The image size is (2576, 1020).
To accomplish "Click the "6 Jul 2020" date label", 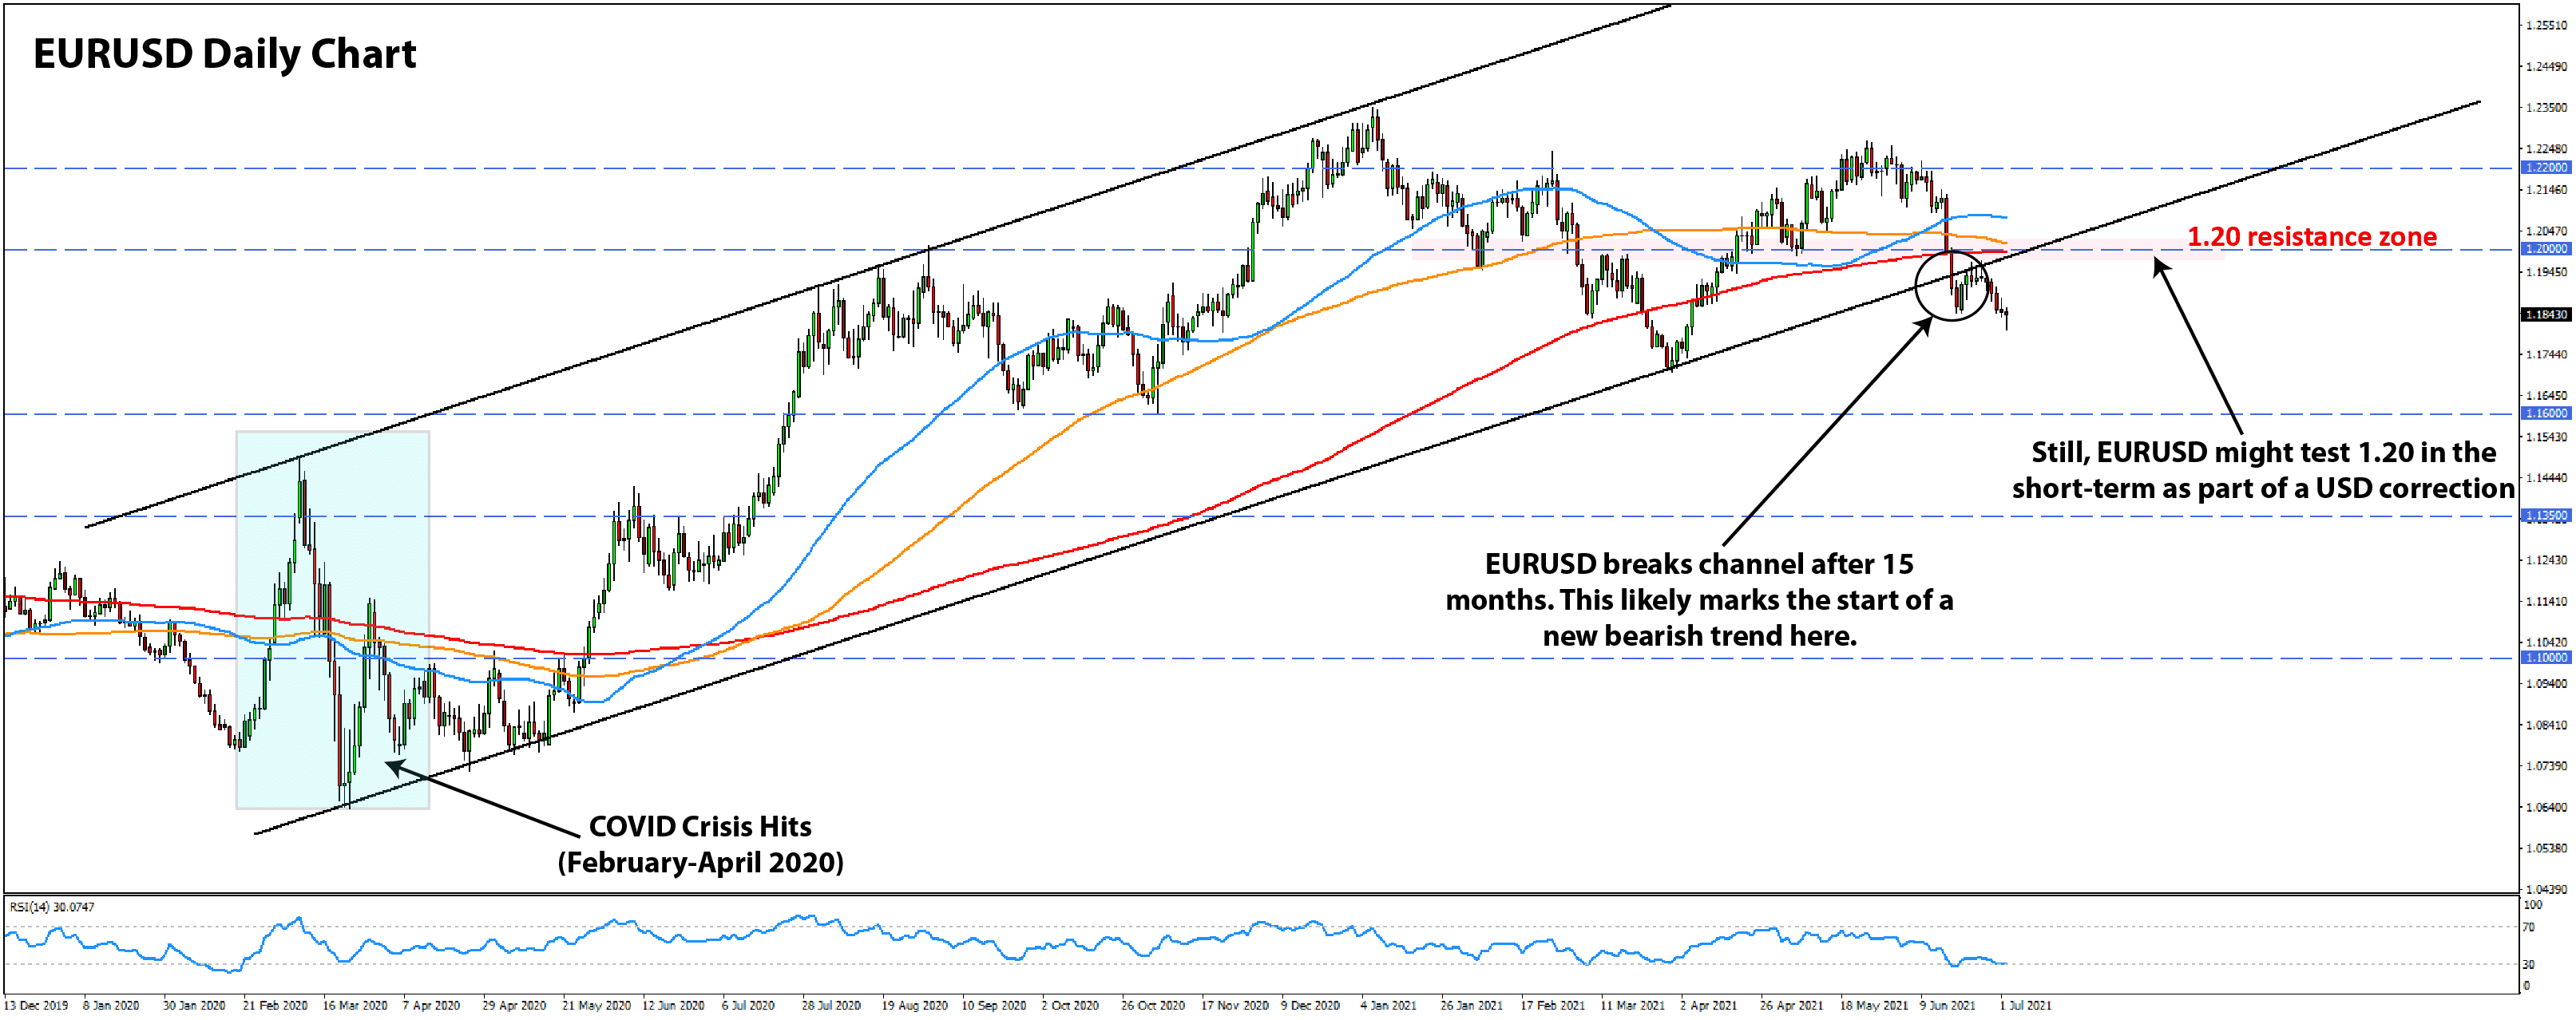I will [x=748, y=1005].
